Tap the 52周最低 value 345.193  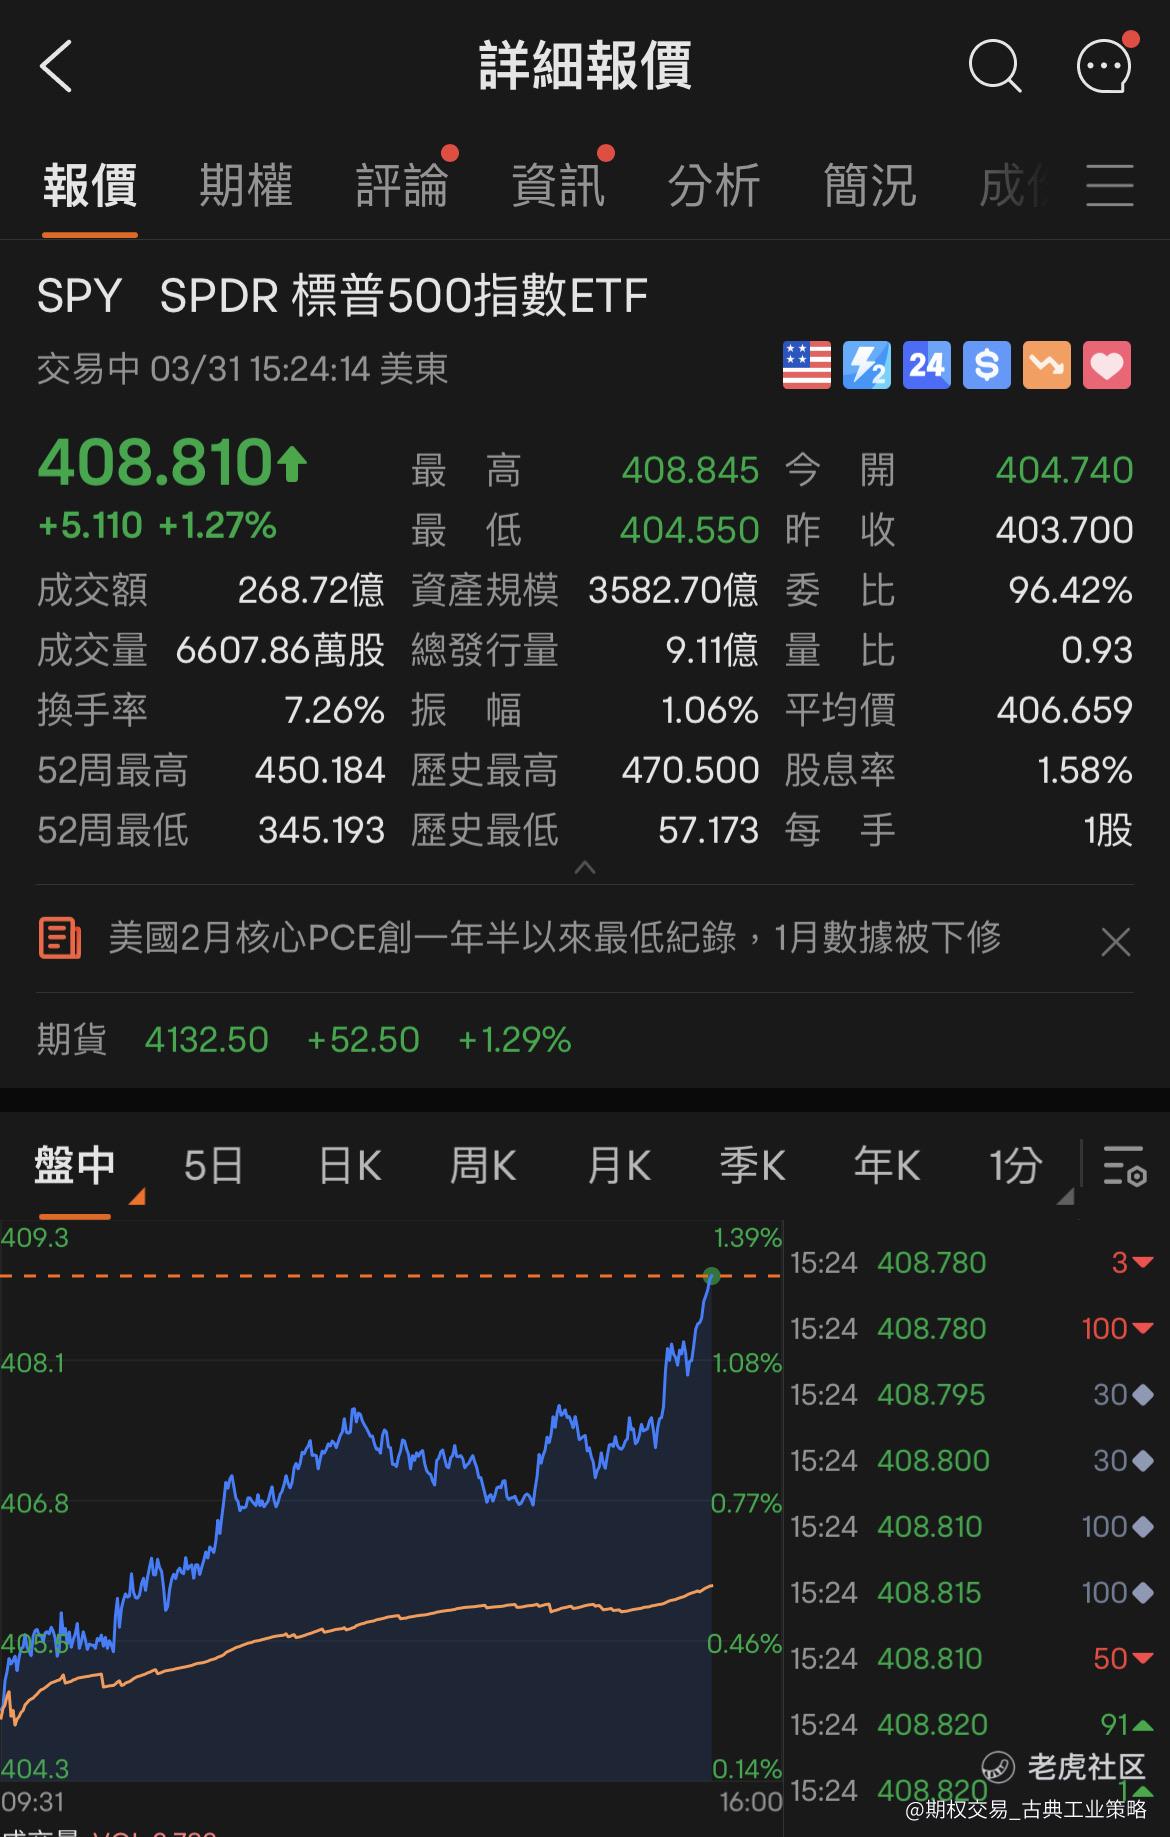click(x=321, y=830)
